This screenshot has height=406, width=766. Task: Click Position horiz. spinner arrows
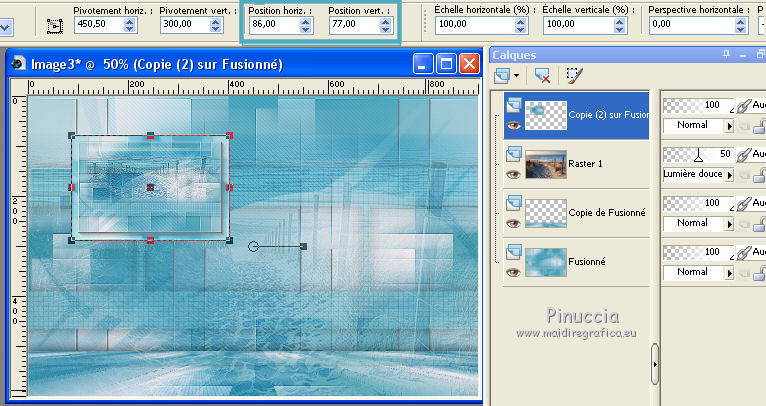pyautogui.click(x=305, y=25)
